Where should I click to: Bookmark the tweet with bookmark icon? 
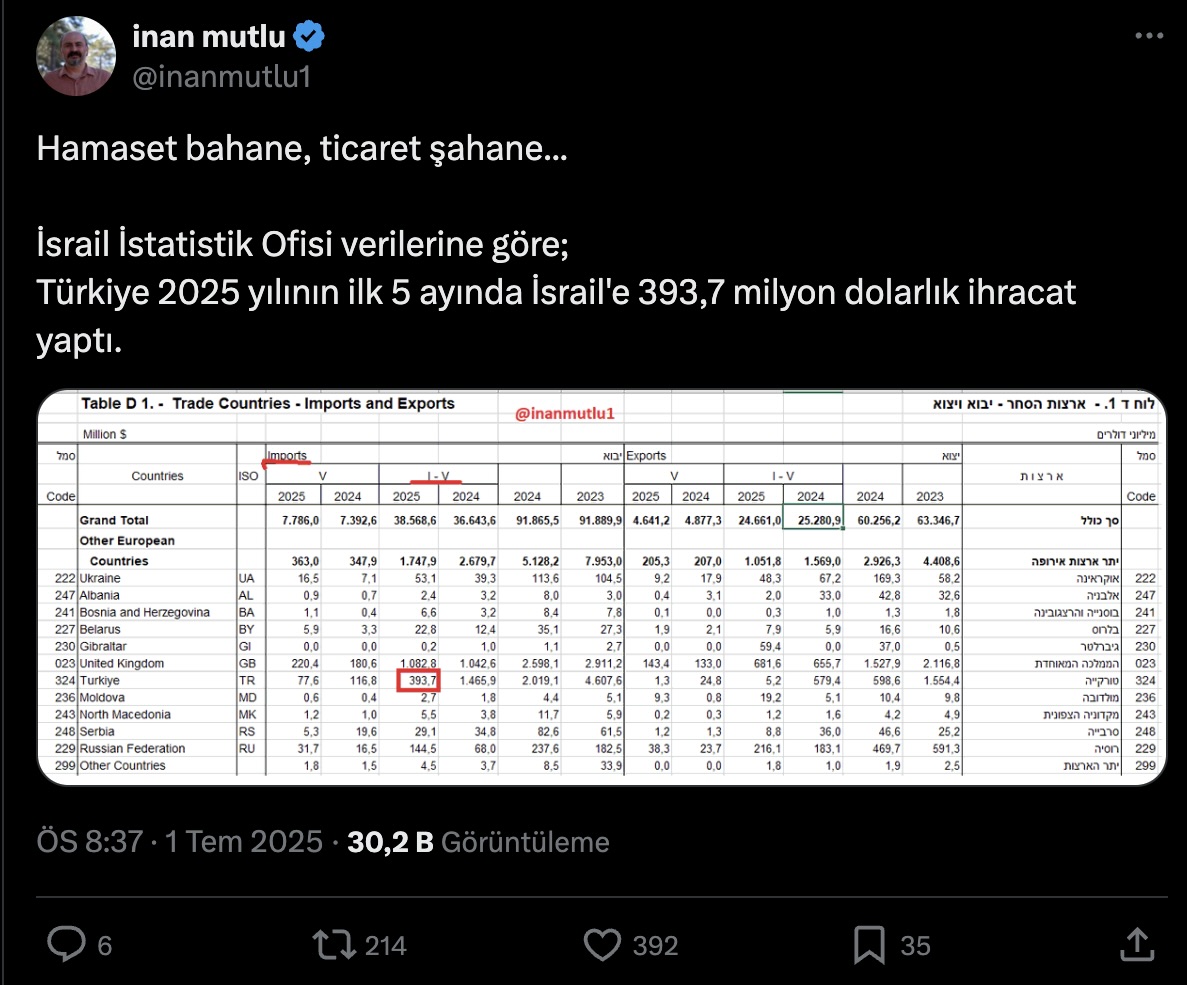pos(869,945)
